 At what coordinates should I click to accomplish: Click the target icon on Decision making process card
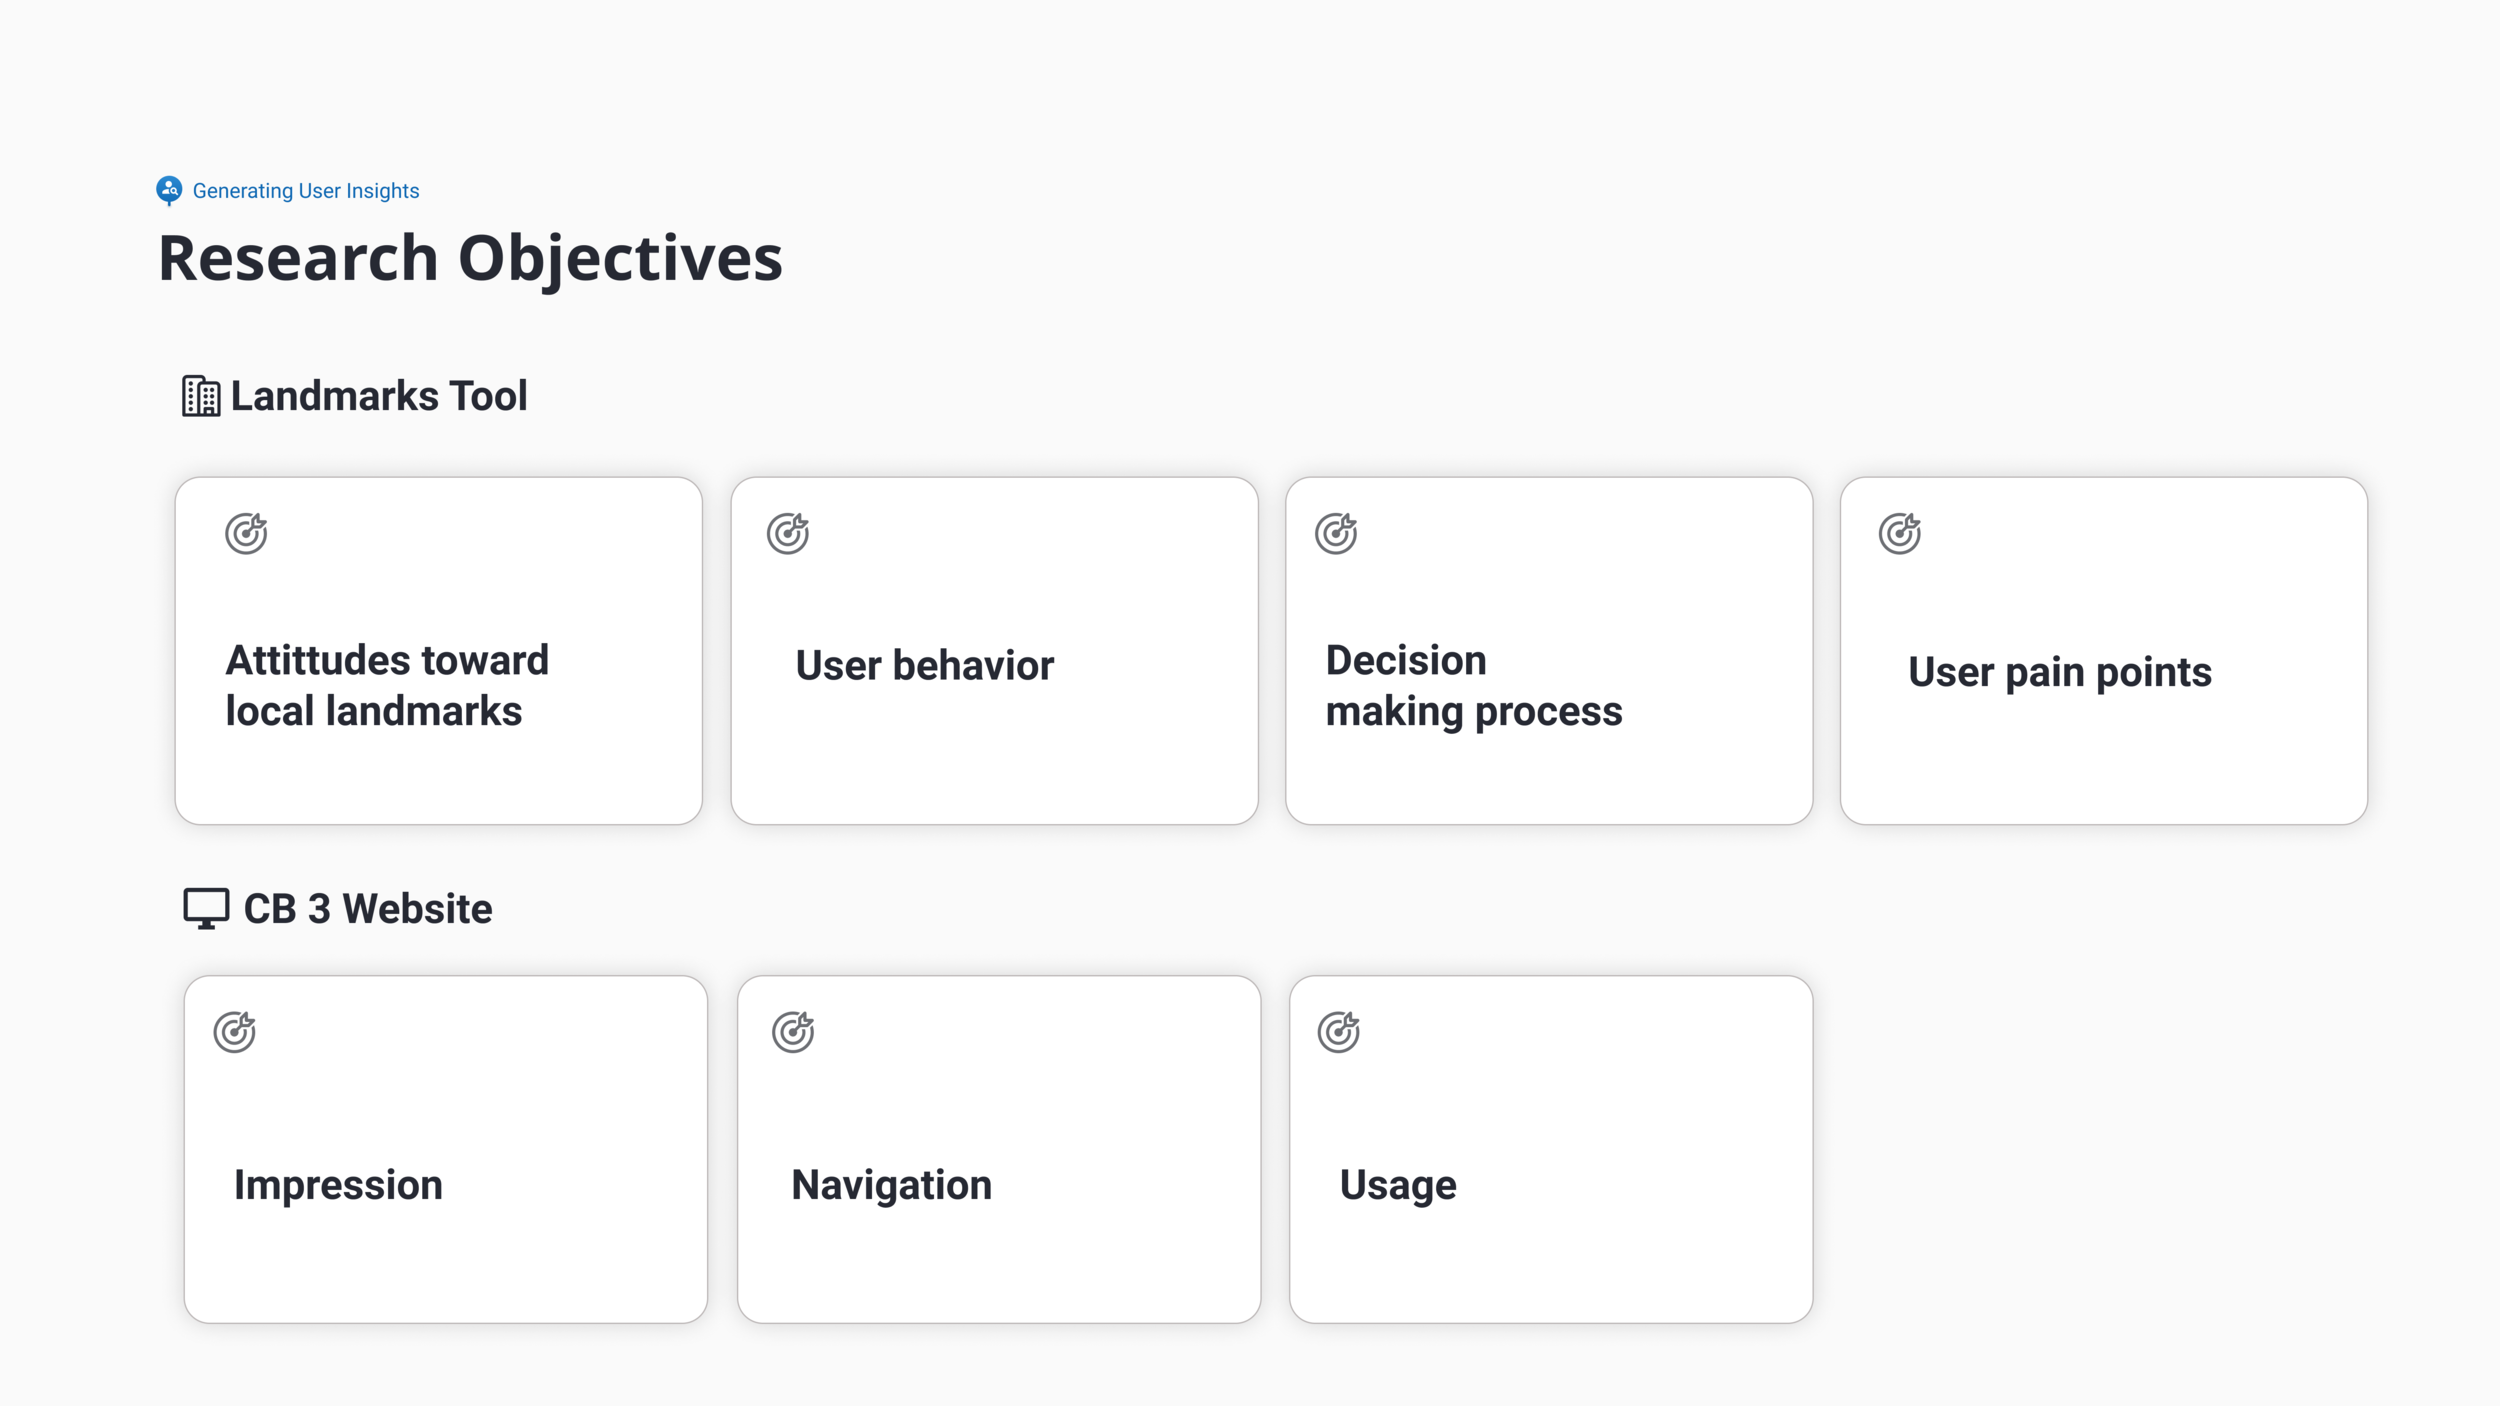tap(1336, 533)
